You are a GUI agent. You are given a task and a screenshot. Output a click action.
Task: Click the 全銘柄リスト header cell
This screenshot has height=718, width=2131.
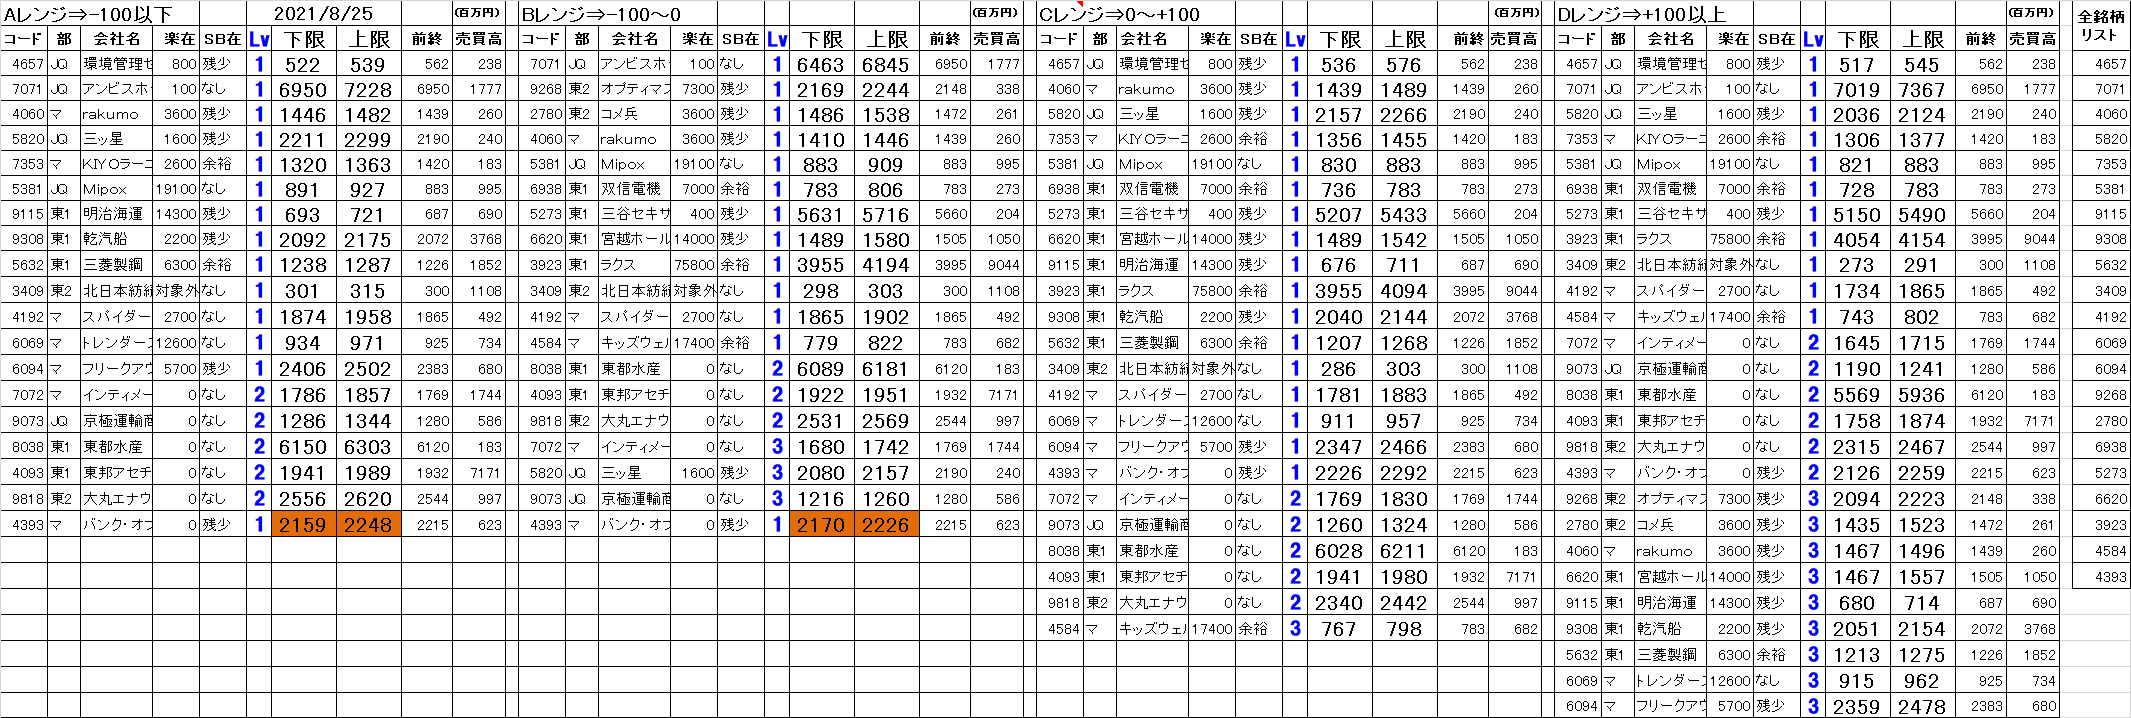pos(2101,26)
